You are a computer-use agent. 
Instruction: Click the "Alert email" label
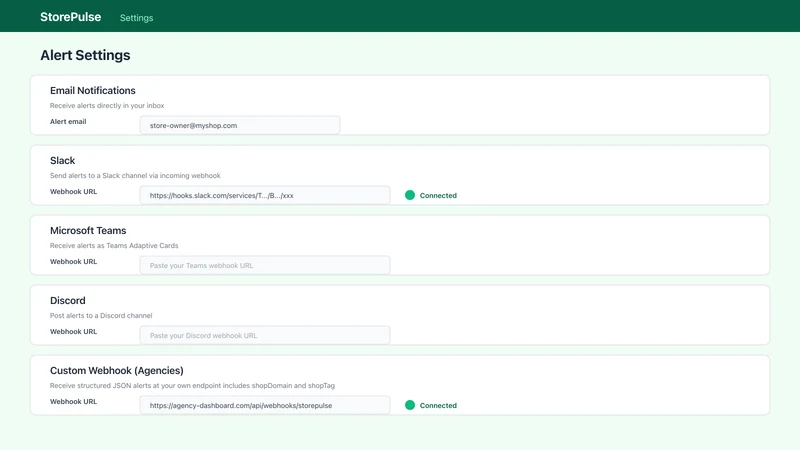pyautogui.click(x=68, y=121)
